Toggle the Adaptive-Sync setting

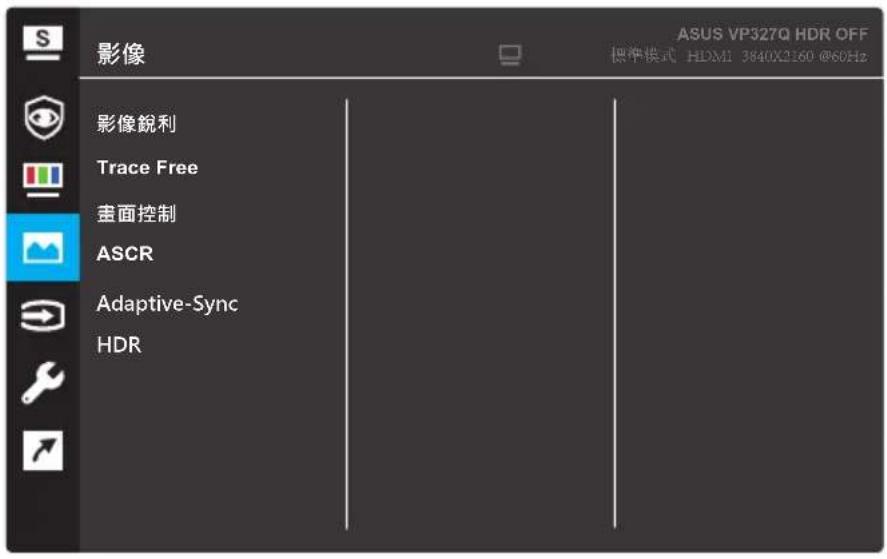[167, 304]
